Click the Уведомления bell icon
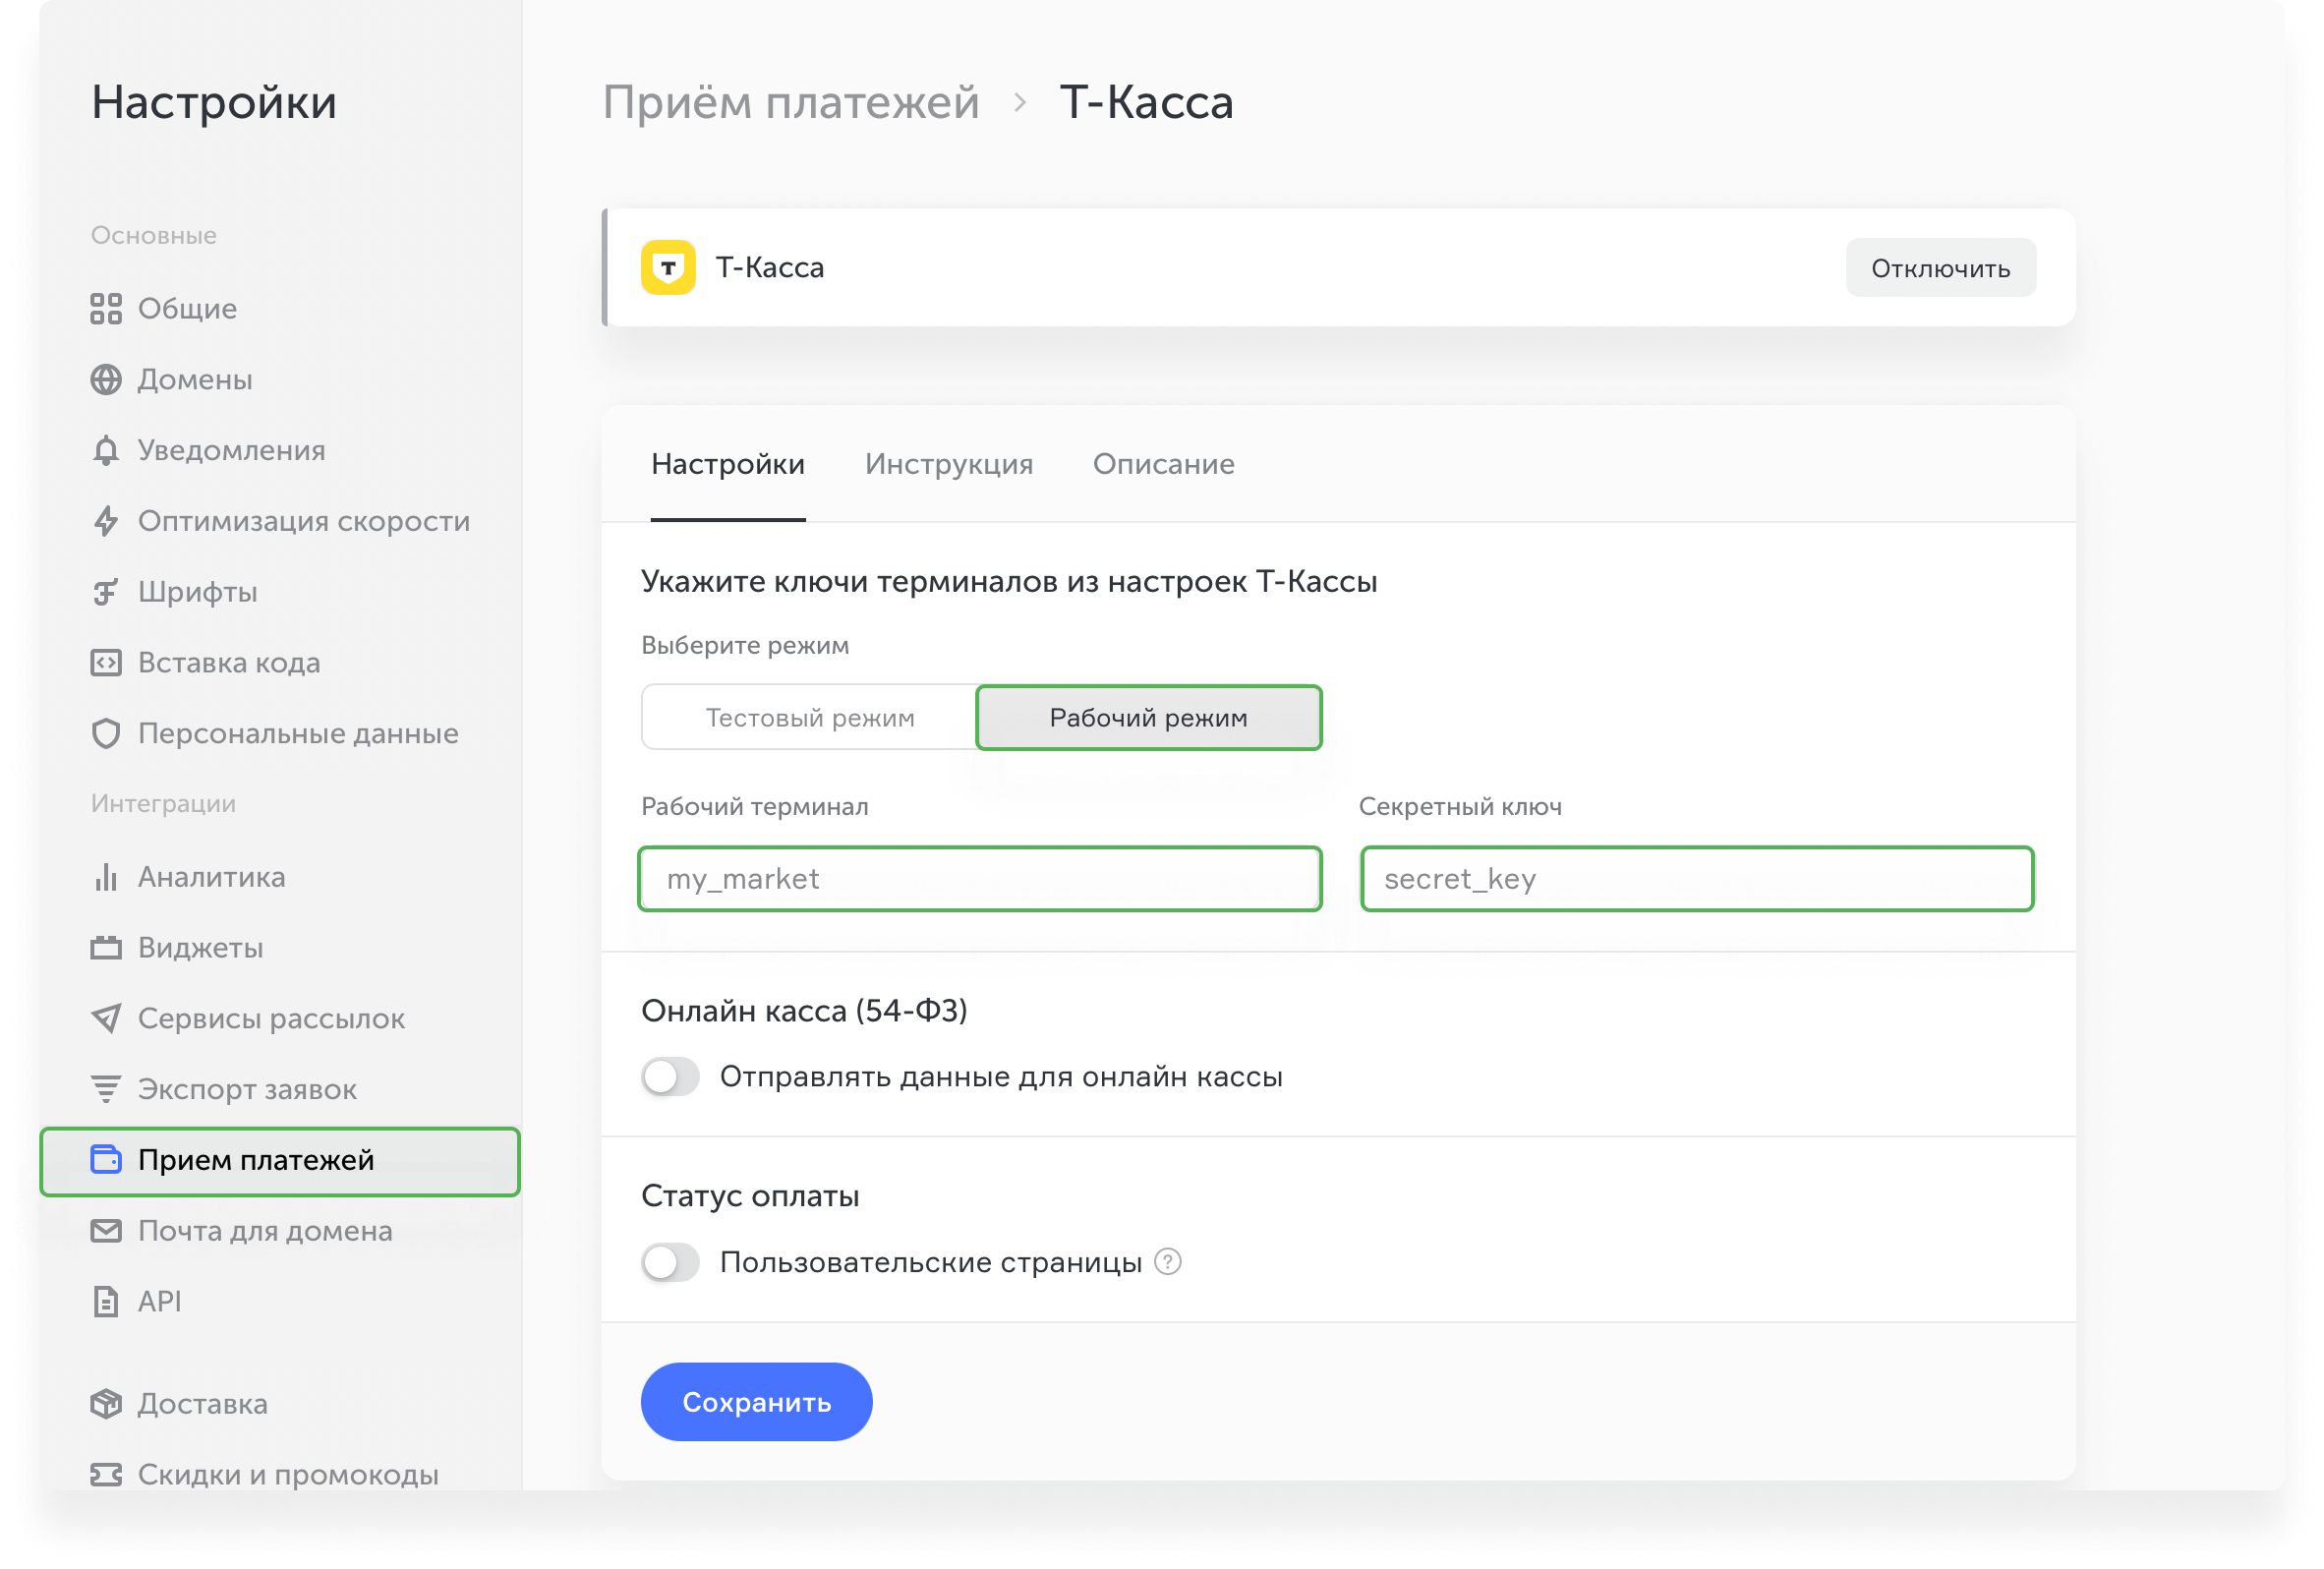This screenshot has height=1569, width=2324. pos(106,451)
